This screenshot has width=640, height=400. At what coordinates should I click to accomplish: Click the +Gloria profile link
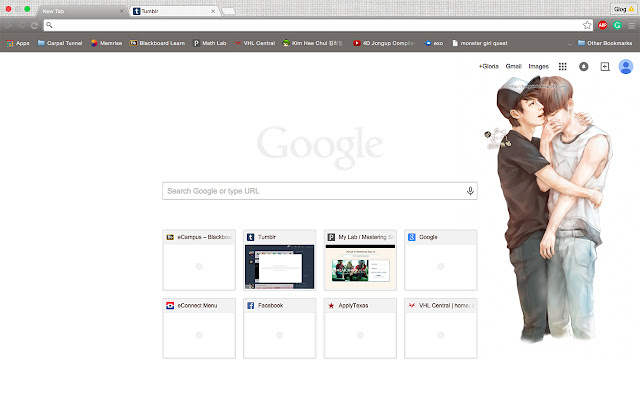pyautogui.click(x=489, y=66)
